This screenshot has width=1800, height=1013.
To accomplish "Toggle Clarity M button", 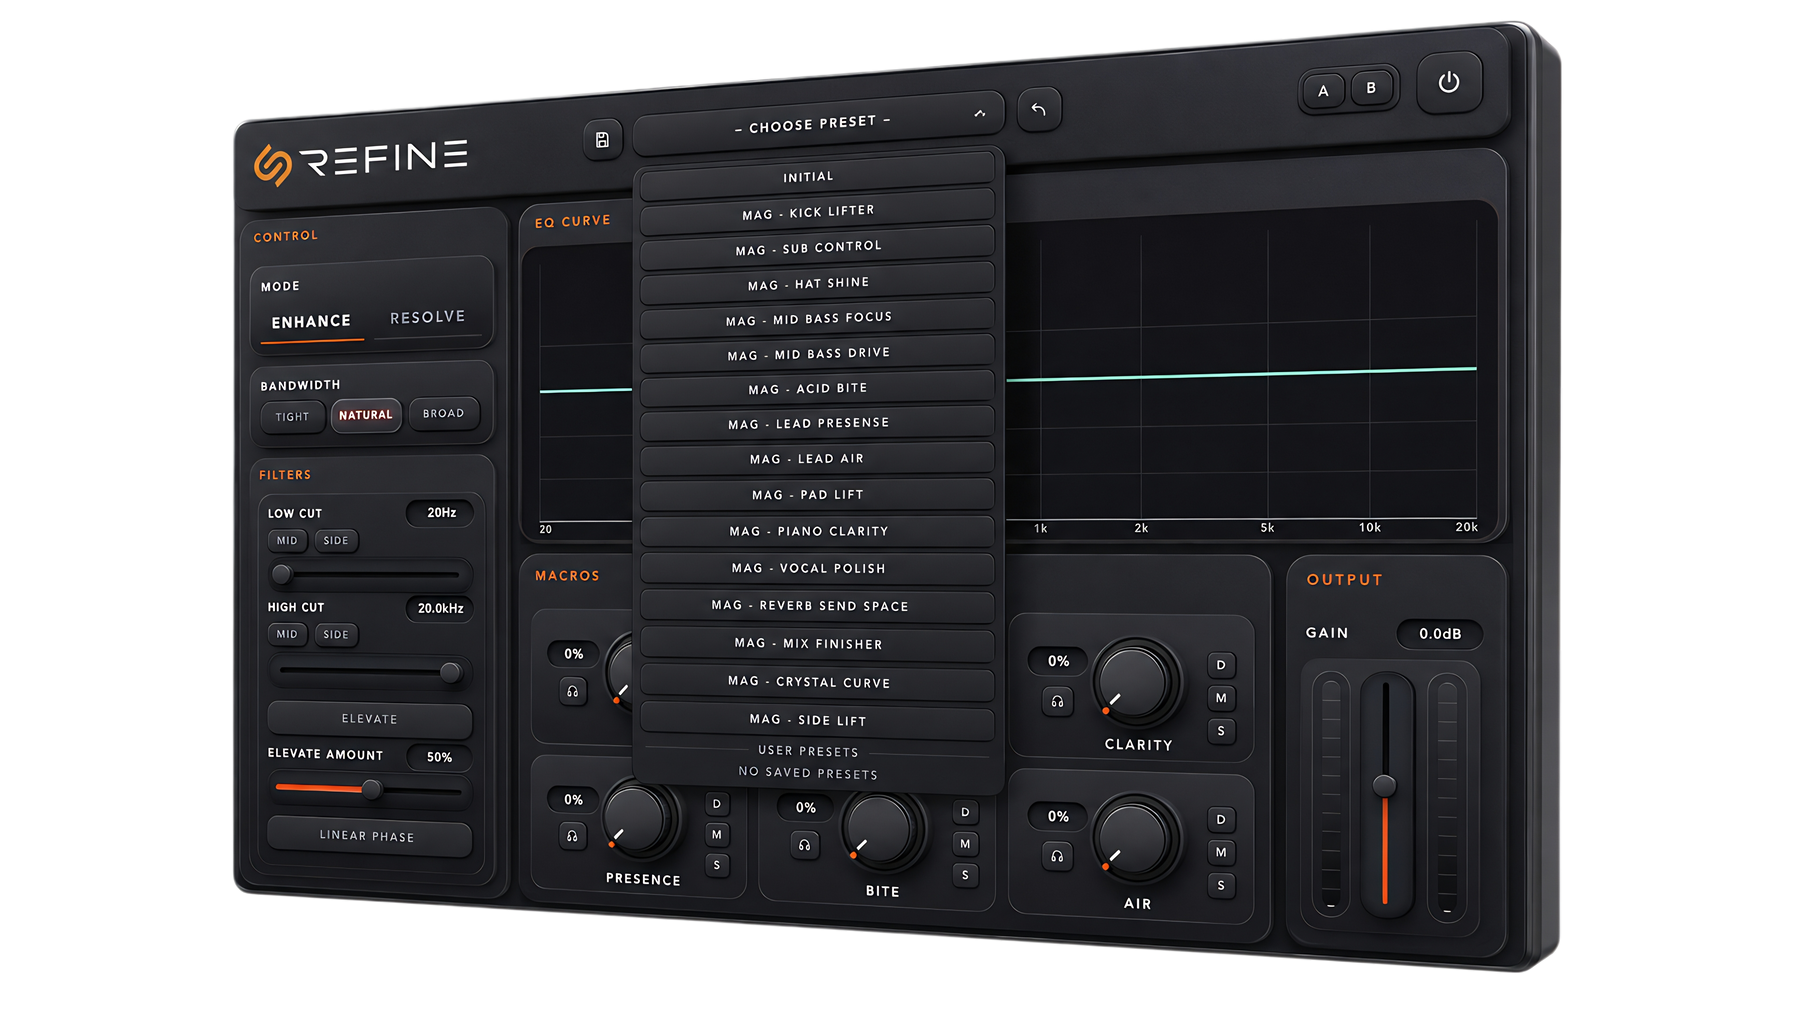I will [x=1221, y=698].
